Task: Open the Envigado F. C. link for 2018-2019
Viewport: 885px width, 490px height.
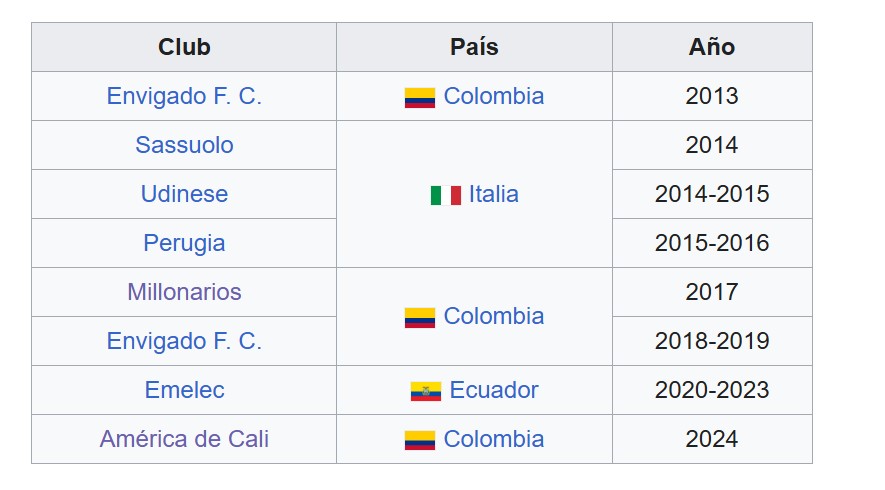Action: pos(184,341)
